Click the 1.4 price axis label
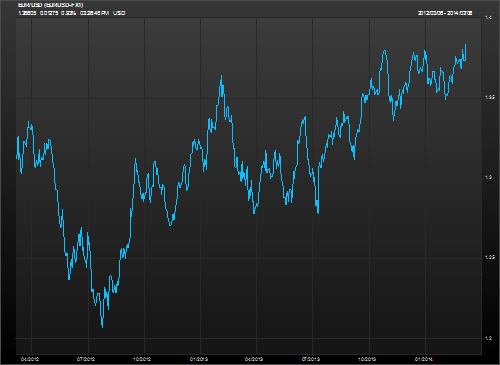The image size is (500, 365). [489, 17]
